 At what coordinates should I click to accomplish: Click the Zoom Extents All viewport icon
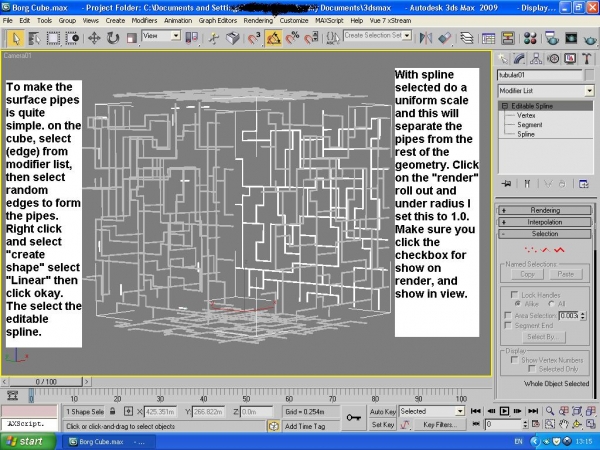tap(591, 411)
